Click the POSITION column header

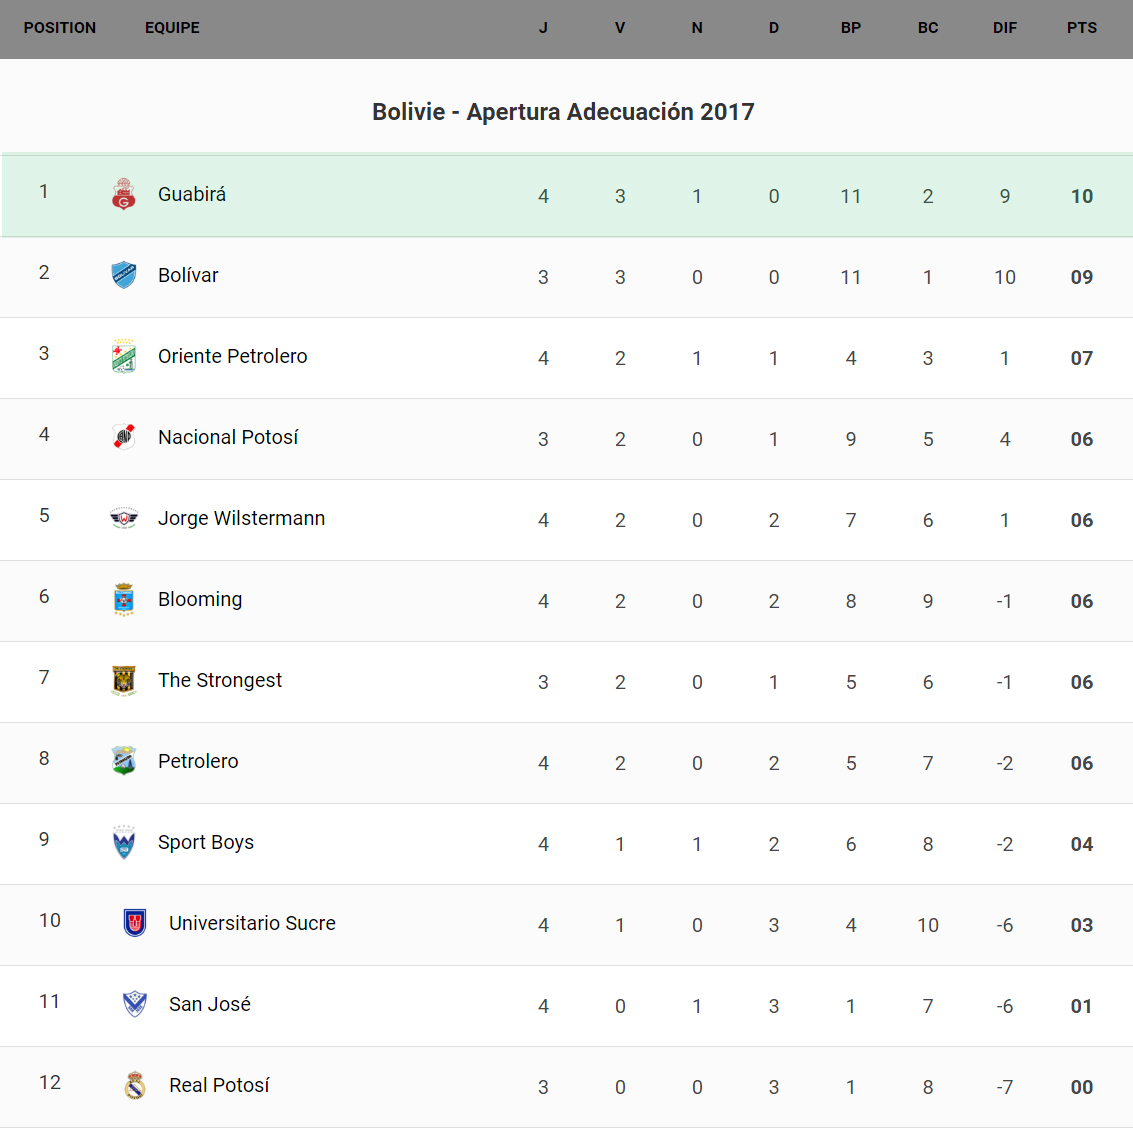[60, 28]
